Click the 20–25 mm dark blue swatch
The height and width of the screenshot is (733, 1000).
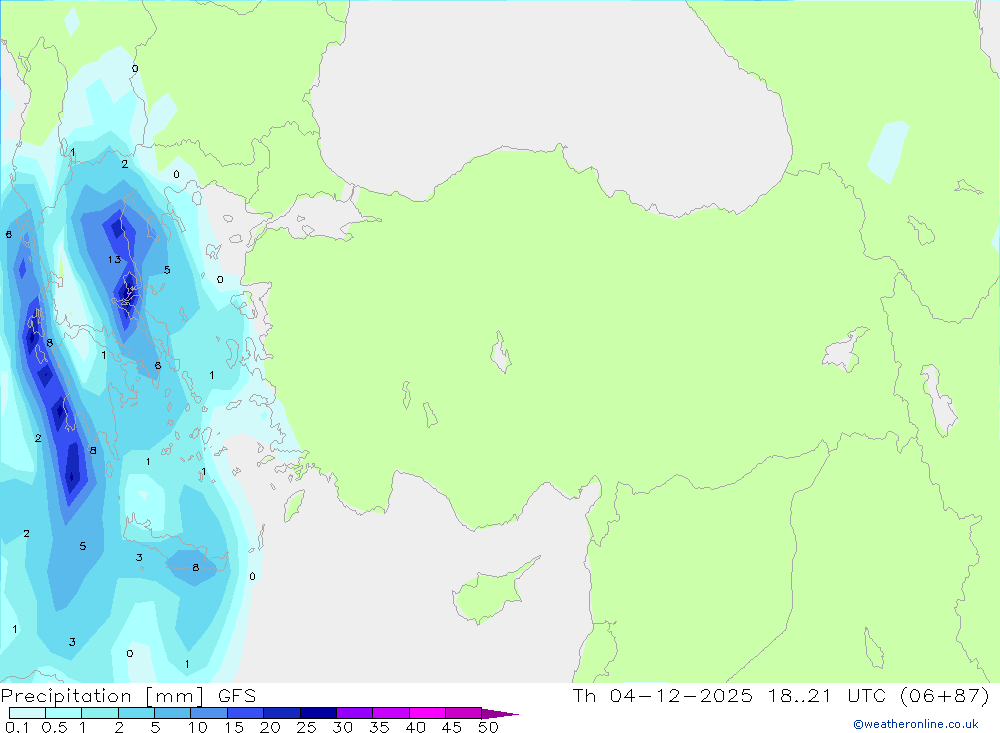281,713
